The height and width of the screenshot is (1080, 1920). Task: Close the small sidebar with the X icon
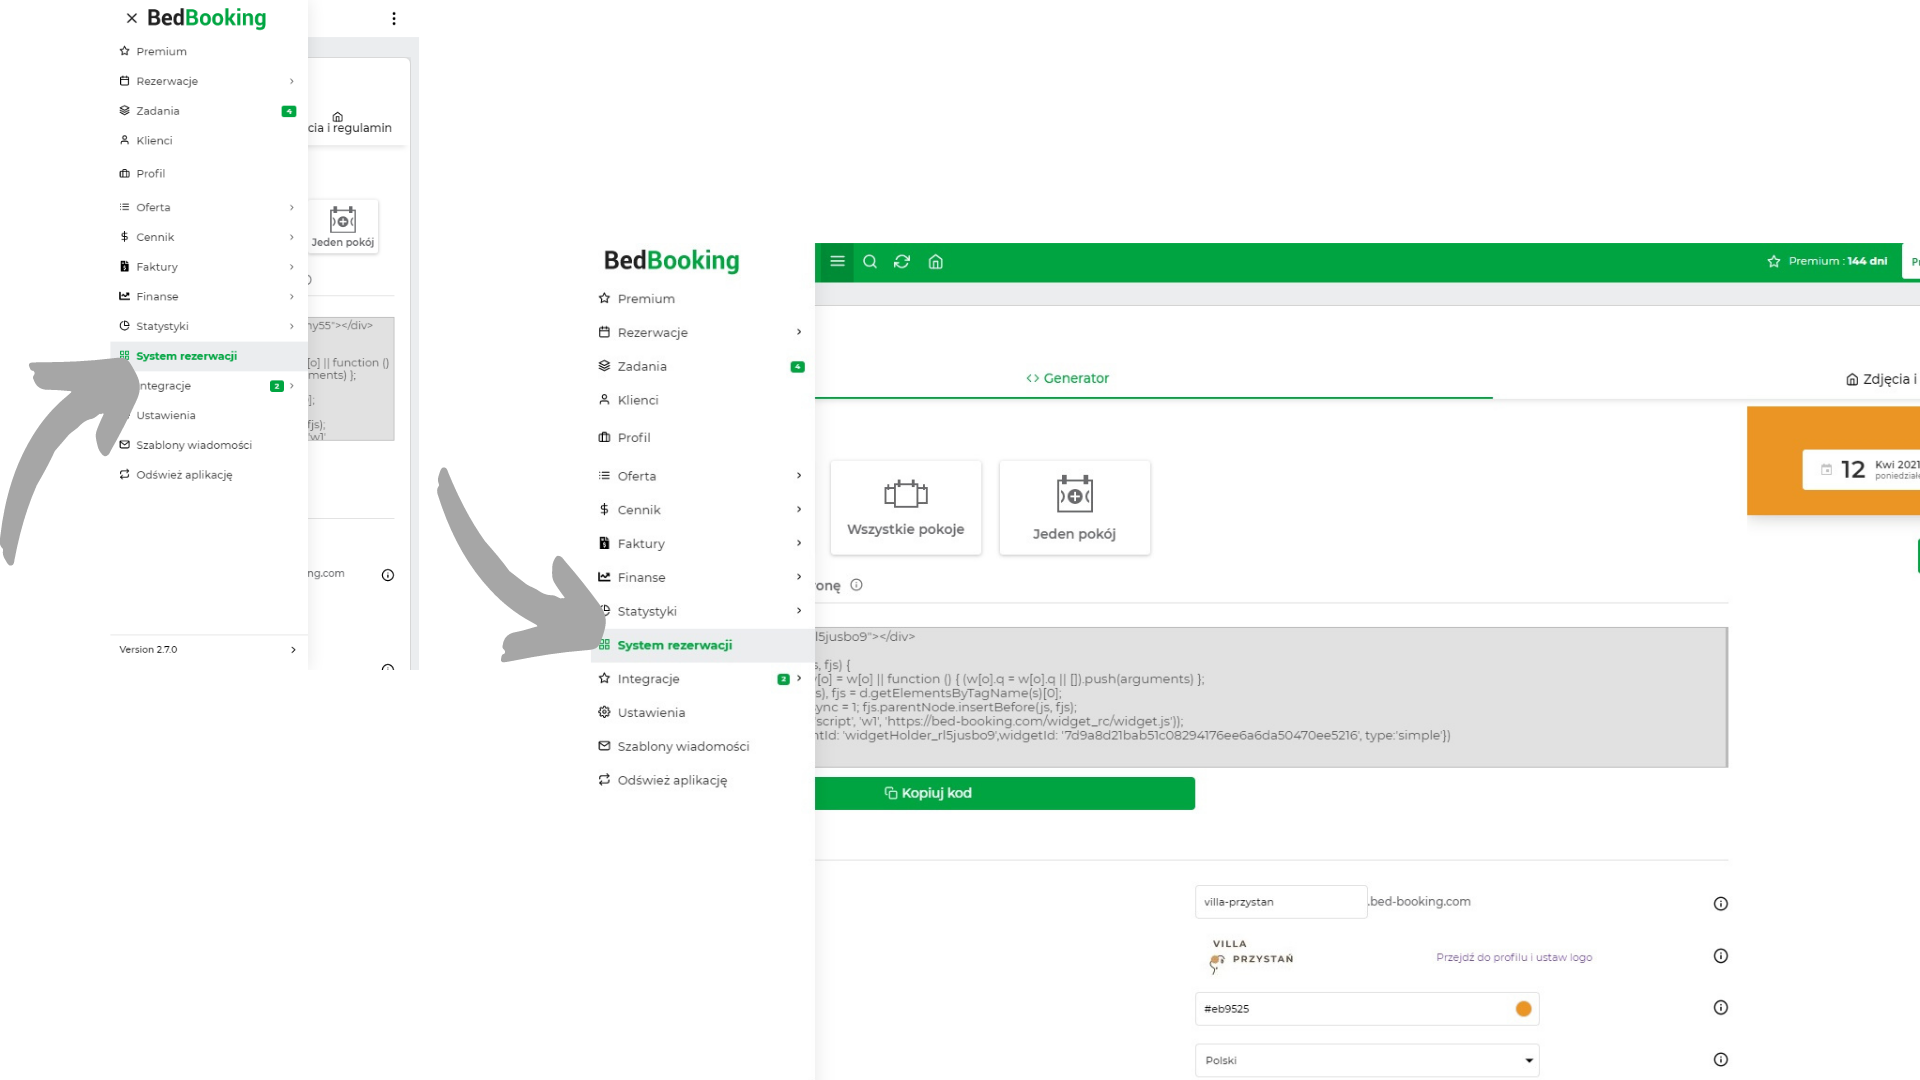[x=131, y=18]
